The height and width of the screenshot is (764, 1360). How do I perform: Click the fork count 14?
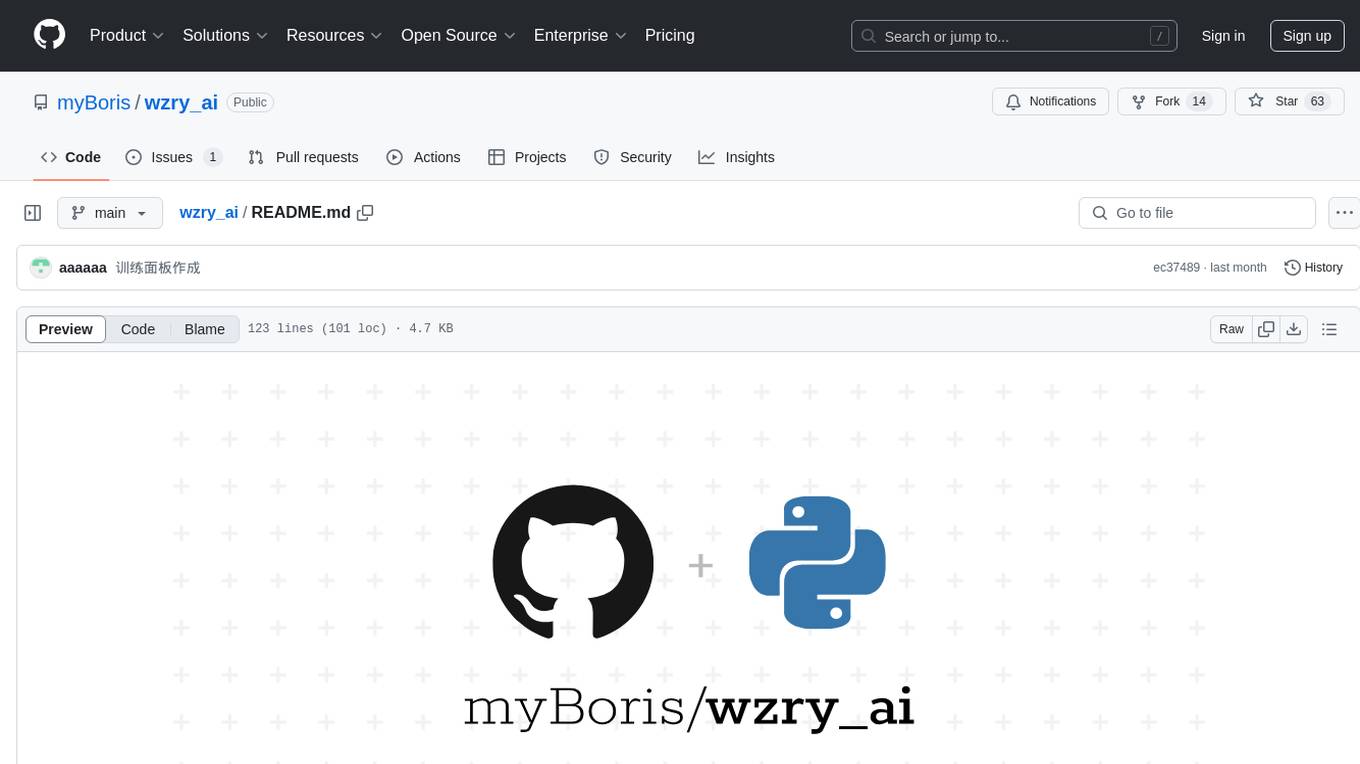click(1199, 102)
